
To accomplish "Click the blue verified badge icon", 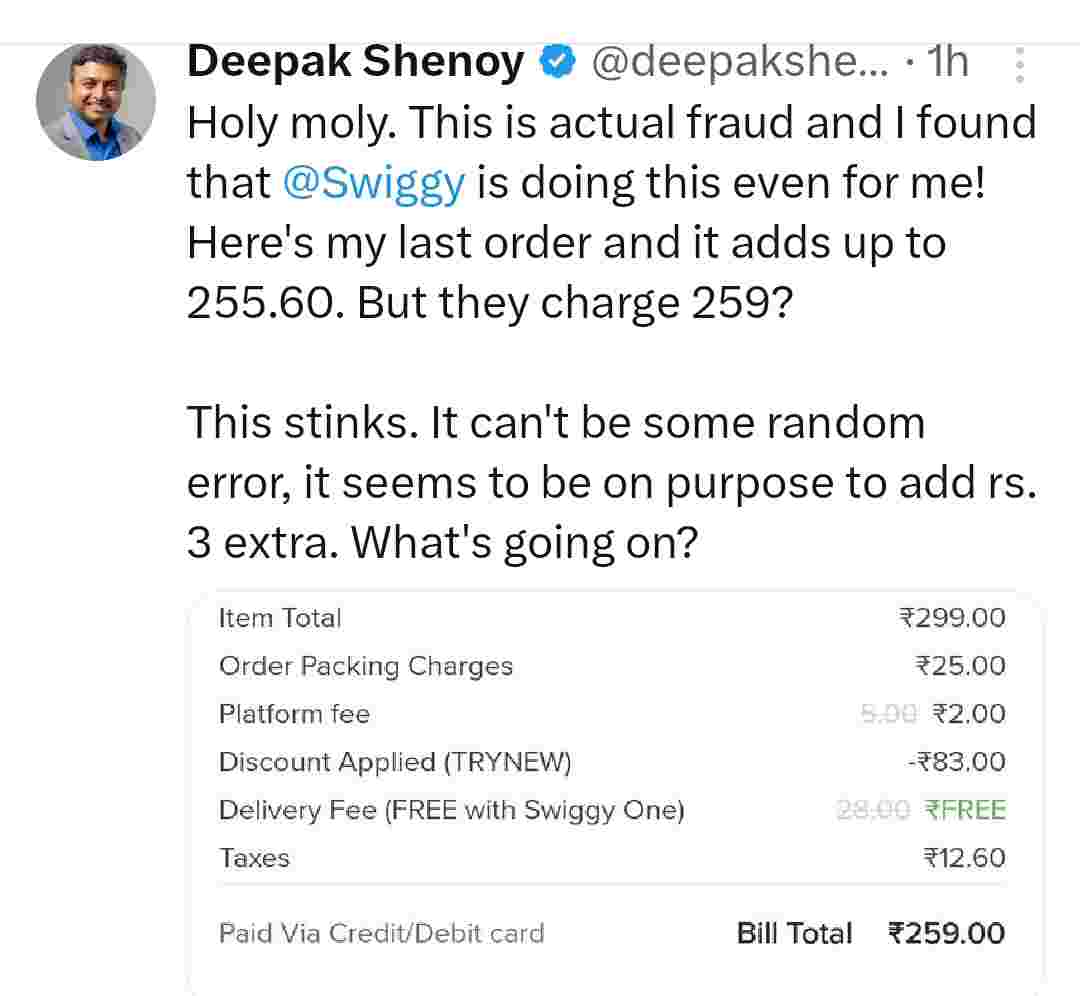I will click(556, 62).
